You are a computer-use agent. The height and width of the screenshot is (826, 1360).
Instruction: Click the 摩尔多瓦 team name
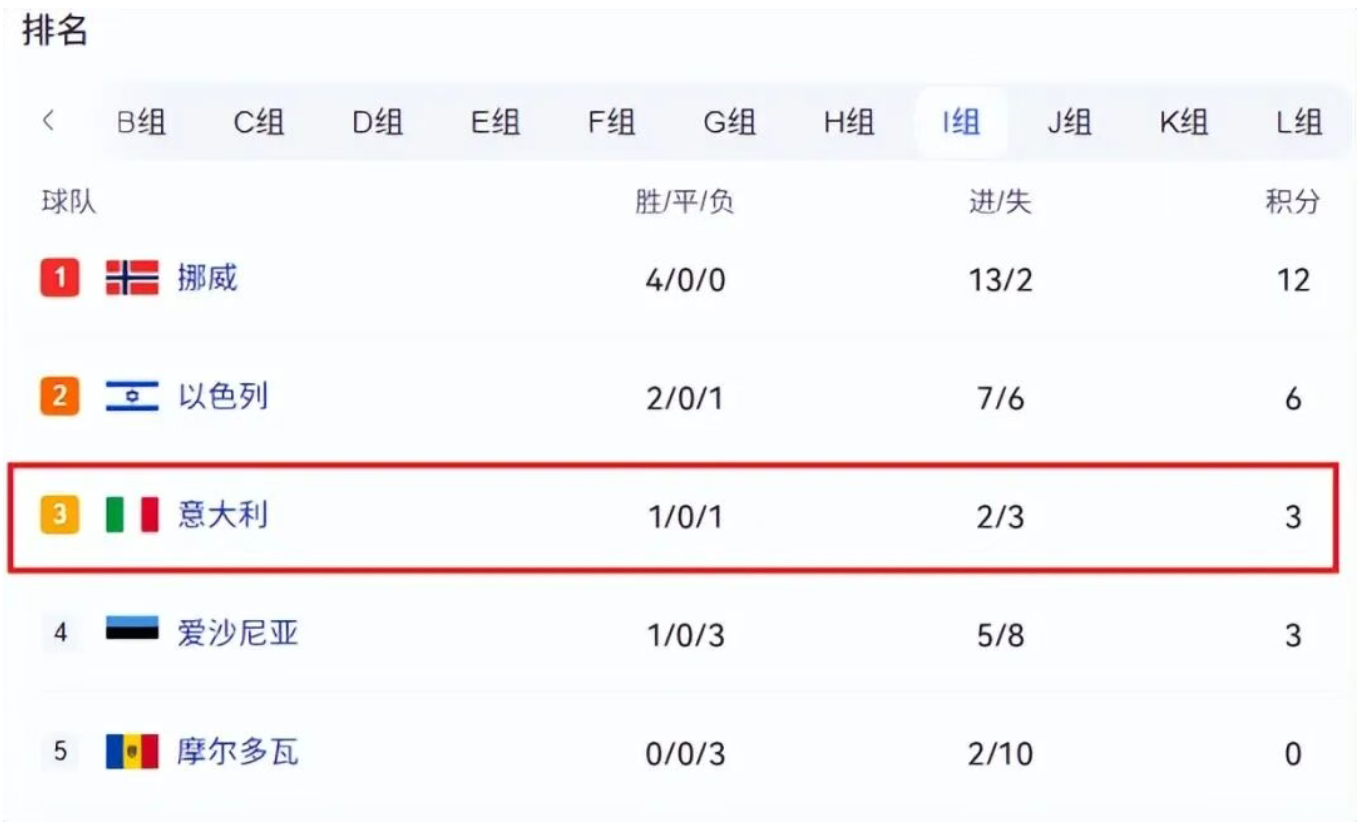click(x=238, y=751)
